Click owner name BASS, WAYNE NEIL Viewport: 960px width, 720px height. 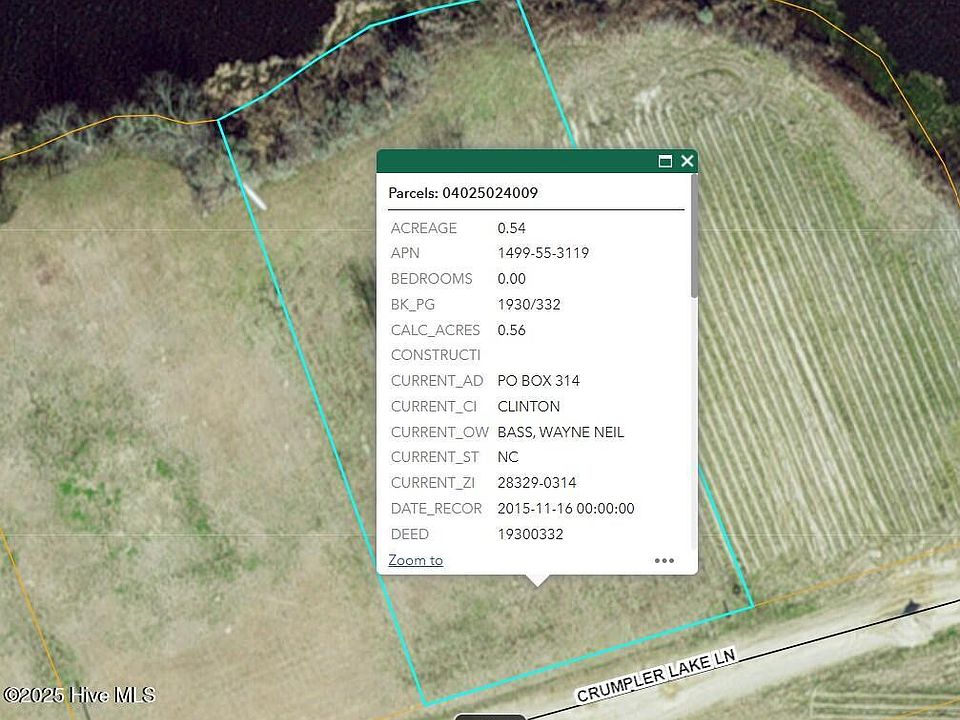560,432
